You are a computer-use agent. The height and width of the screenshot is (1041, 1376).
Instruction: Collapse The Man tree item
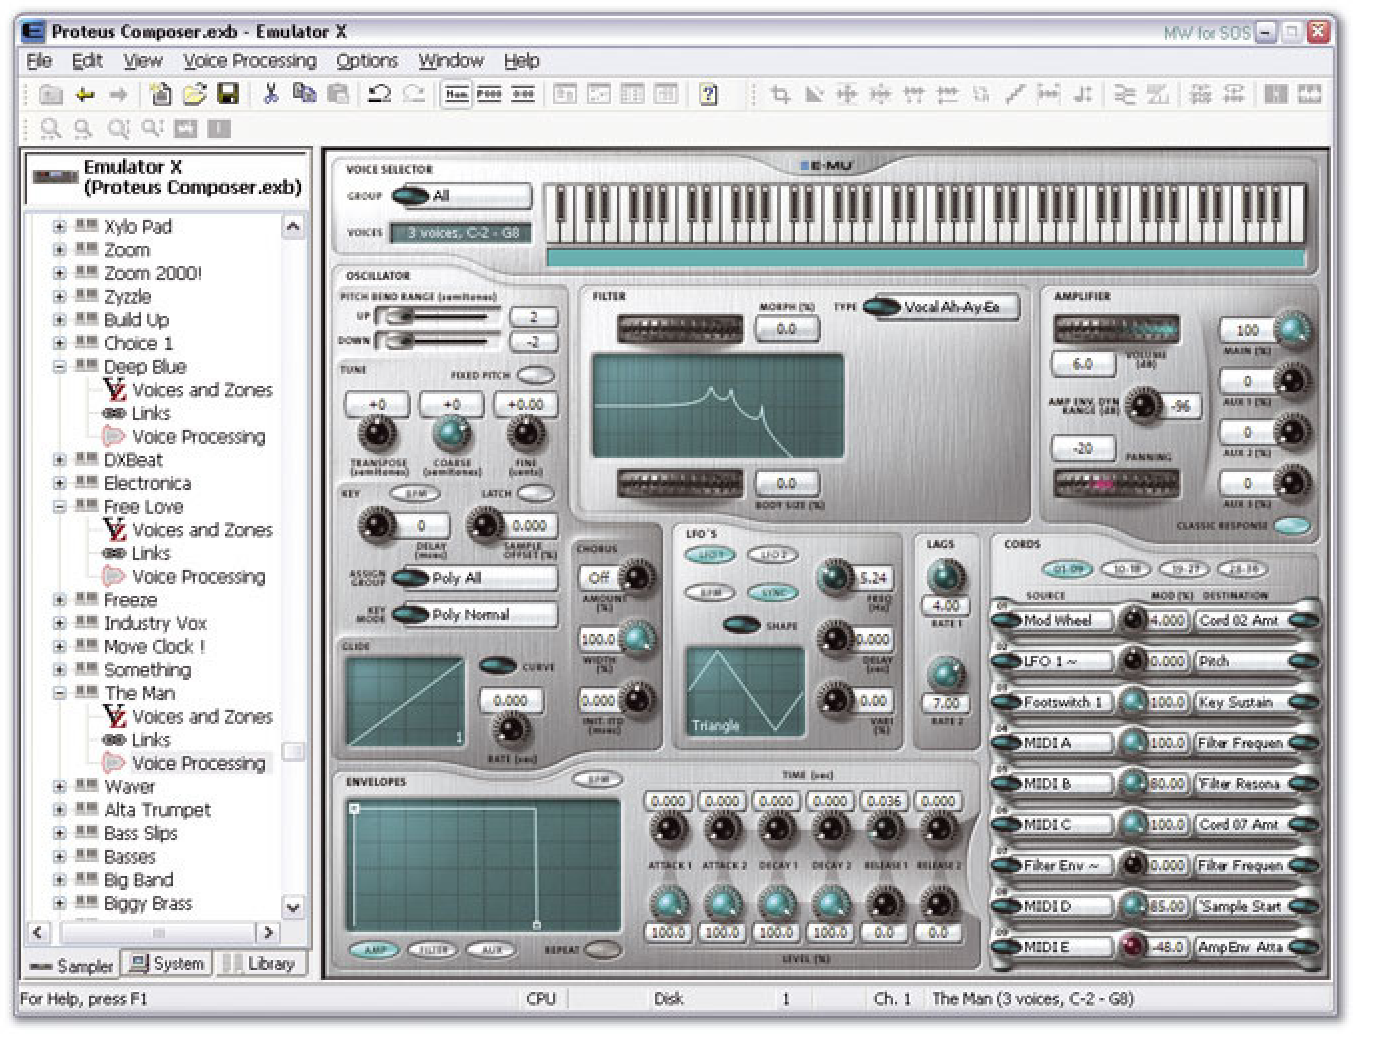tap(60, 693)
